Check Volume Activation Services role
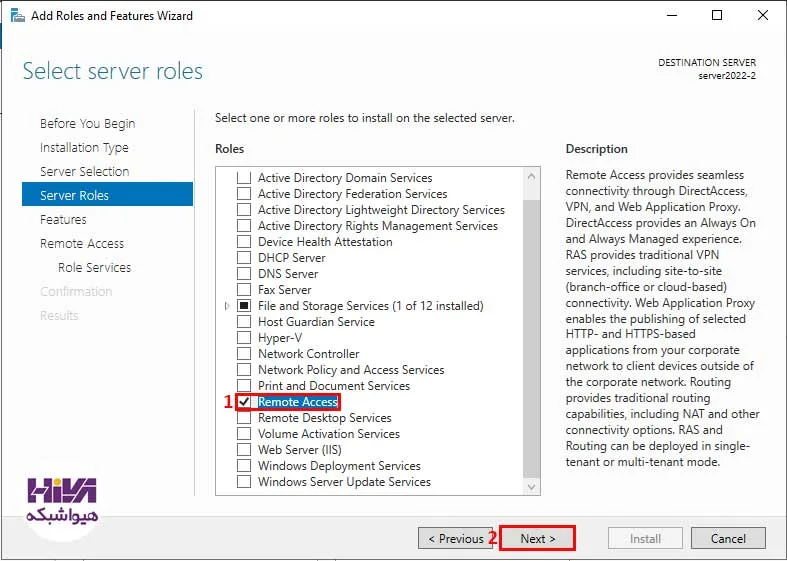This screenshot has width=787, height=561. pyautogui.click(x=244, y=434)
